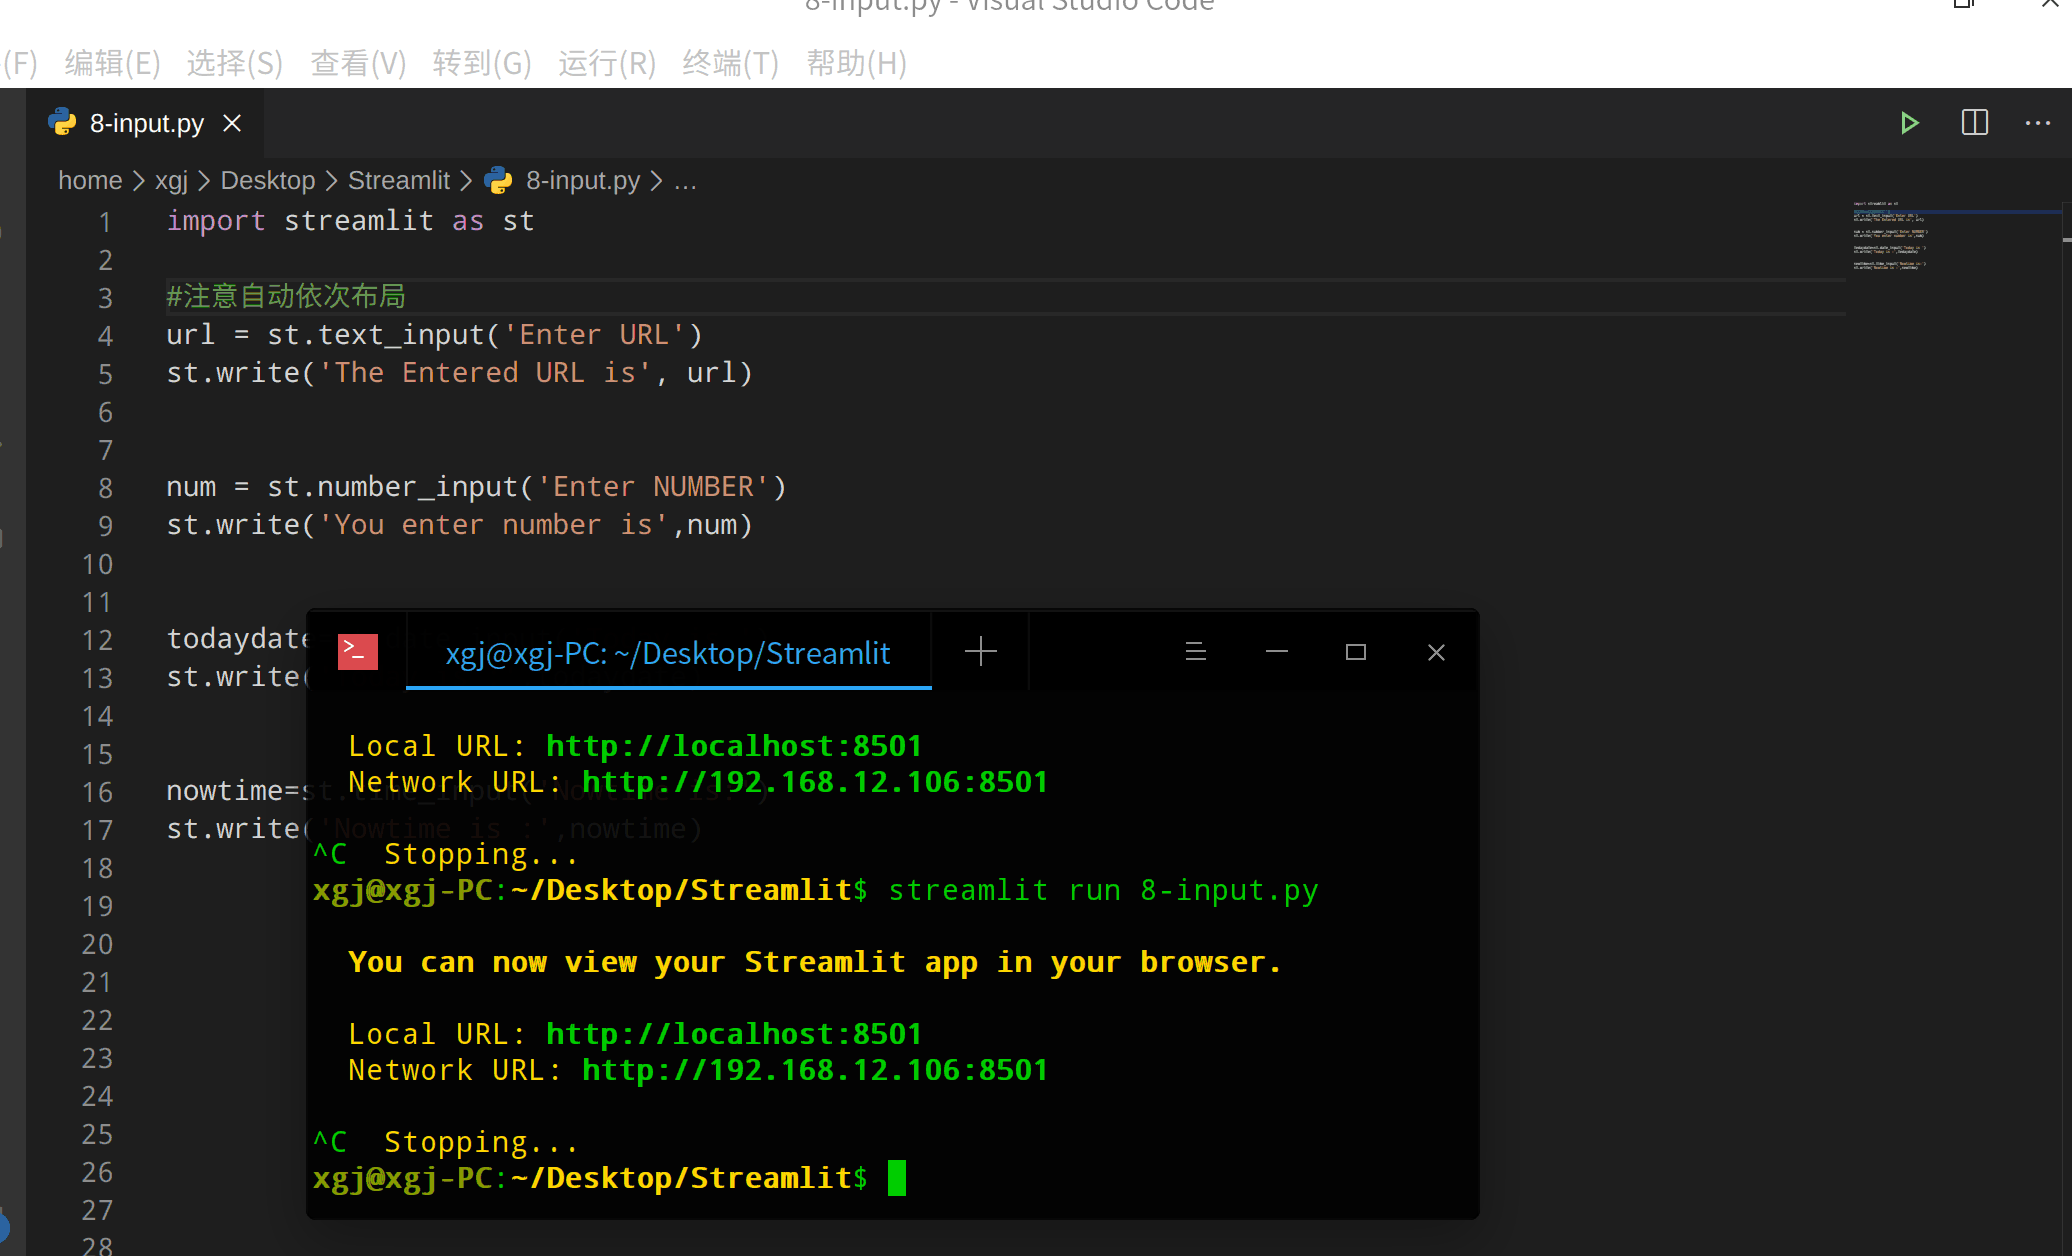This screenshot has width=2072, height=1256.
Task: Click the red terminal app icon
Action: pos(357,652)
